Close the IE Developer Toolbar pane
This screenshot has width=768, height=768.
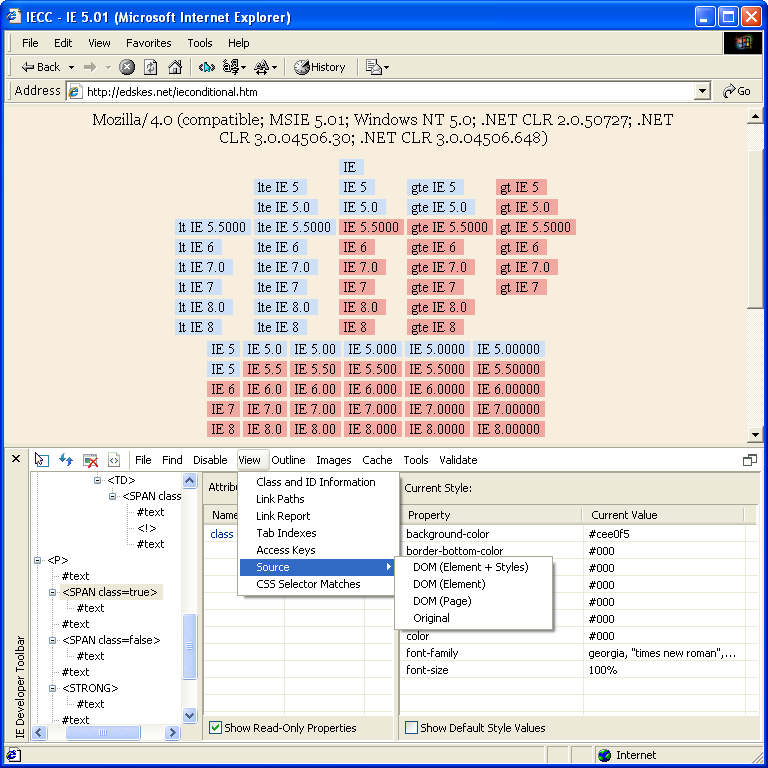(x=16, y=459)
